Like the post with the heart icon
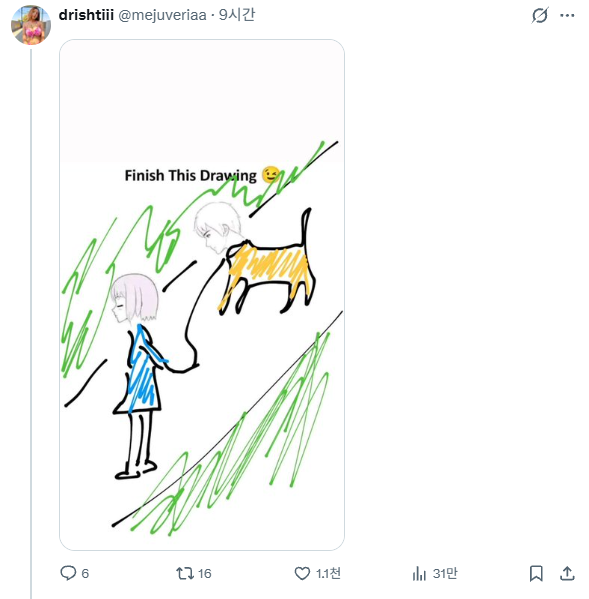 (302, 573)
